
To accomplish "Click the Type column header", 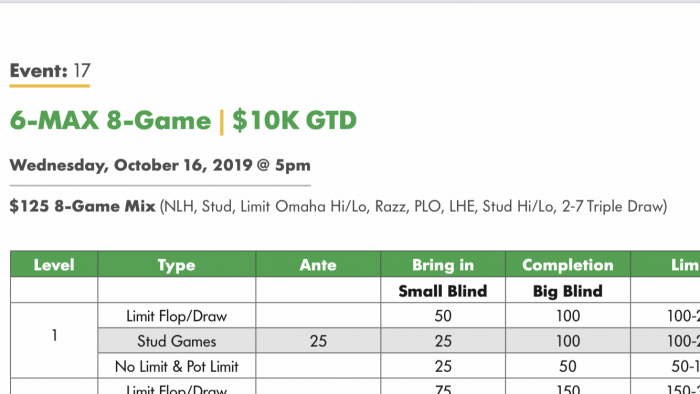I will tap(177, 265).
